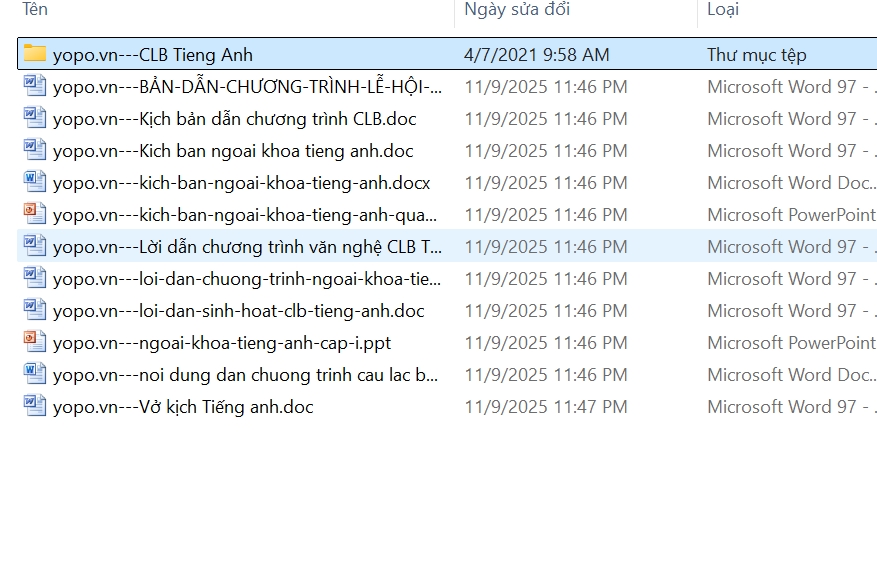The height and width of the screenshot is (585, 877).
Task: Click Word icon of BẢN-DẪN-CHƯƠNG-TRÌNH-LỄ-HỘI file
Action: click(x=35, y=86)
